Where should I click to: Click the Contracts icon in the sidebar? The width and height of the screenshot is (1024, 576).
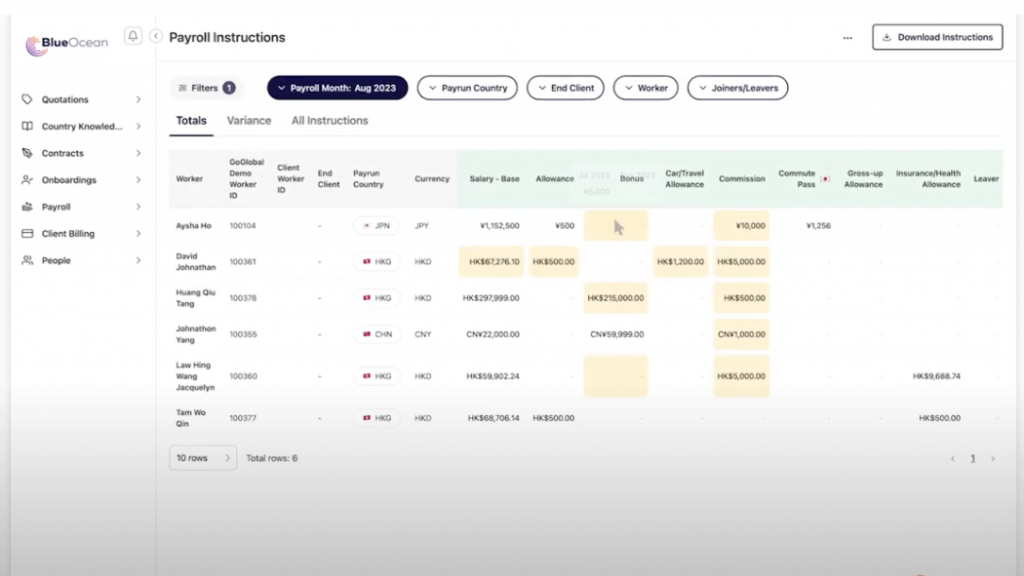point(27,153)
